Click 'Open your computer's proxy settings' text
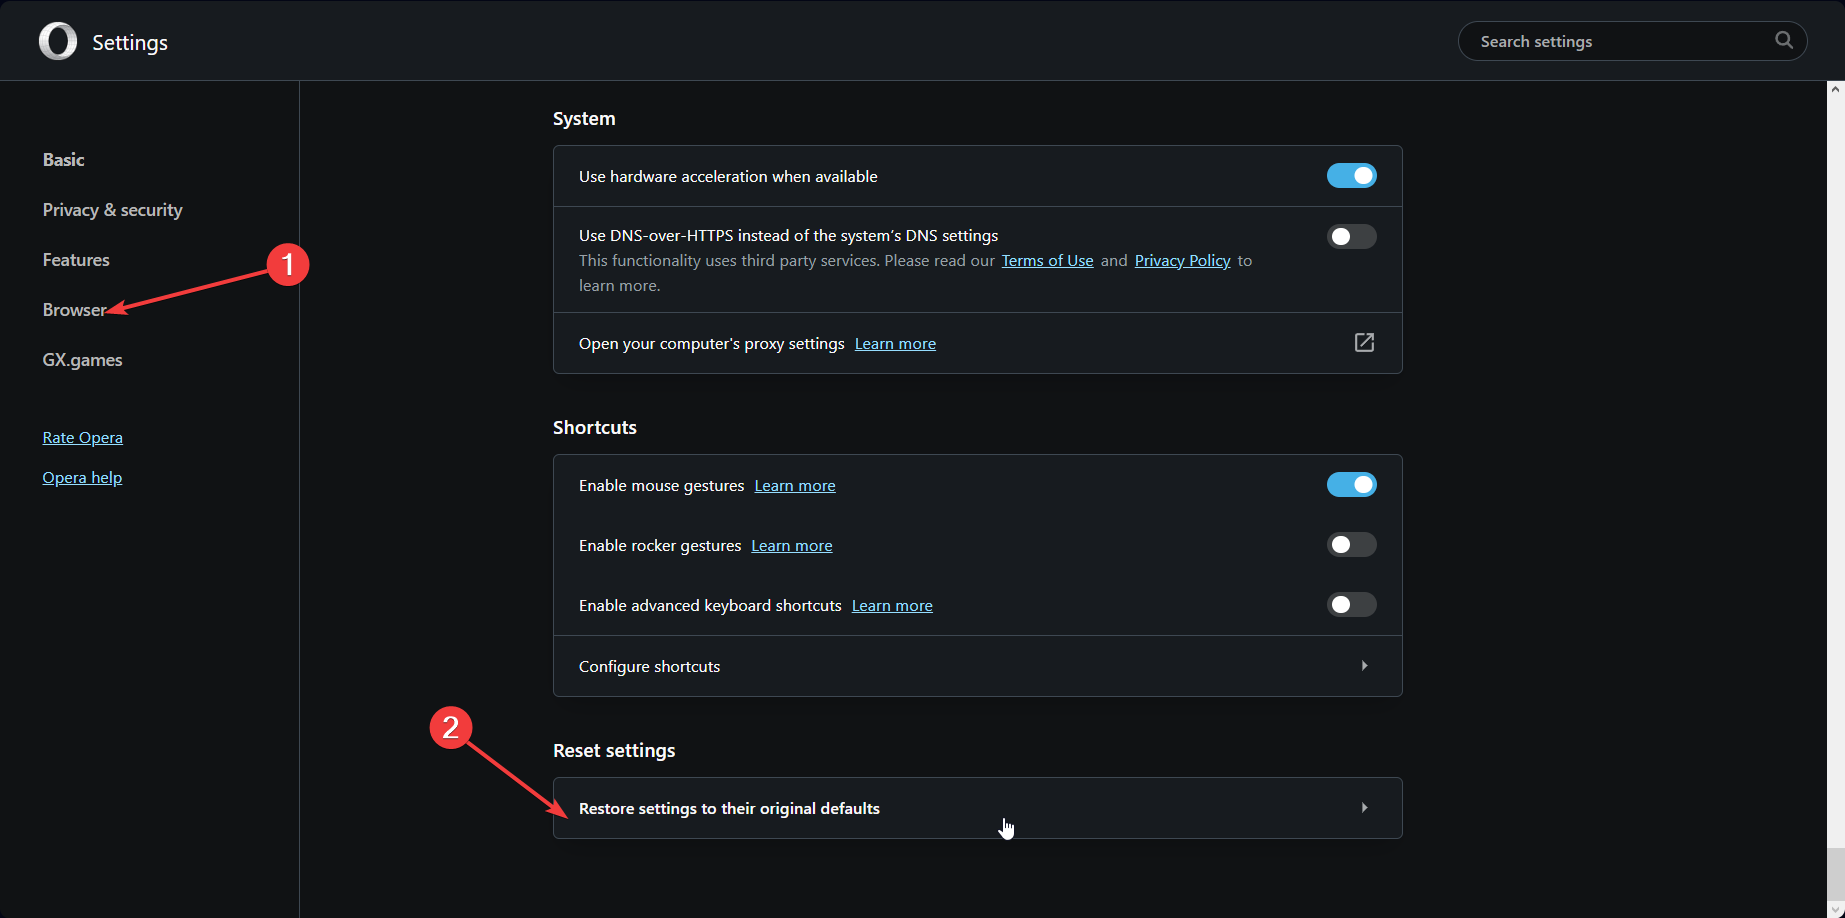Image resolution: width=1845 pixels, height=918 pixels. [x=712, y=344]
